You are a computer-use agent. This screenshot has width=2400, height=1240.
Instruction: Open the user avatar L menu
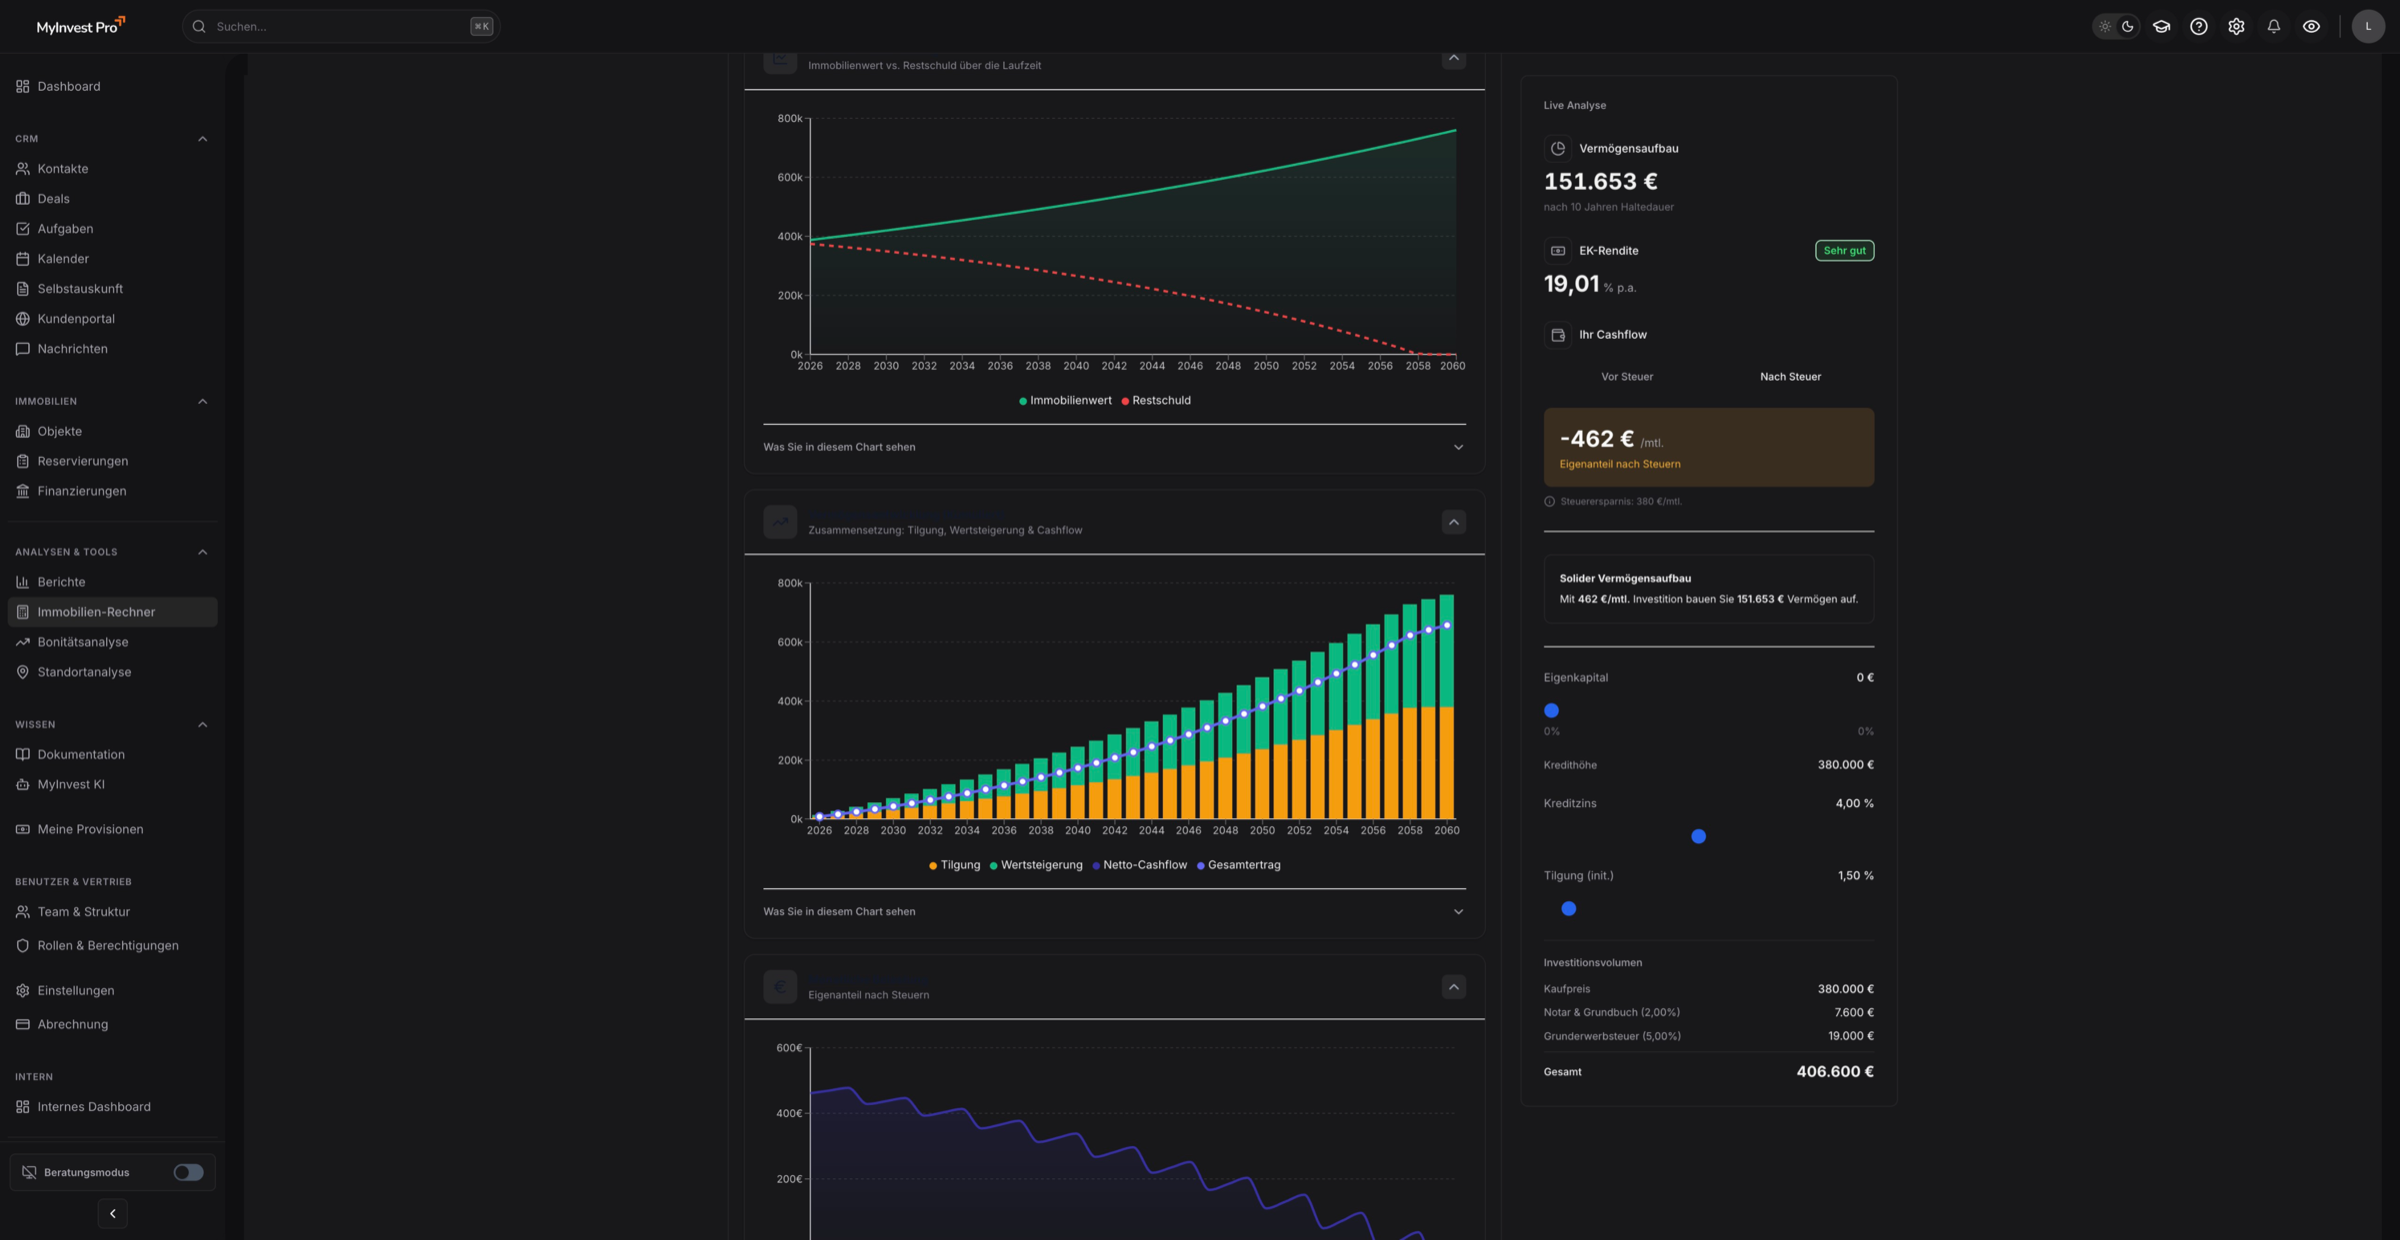pyautogui.click(x=2367, y=27)
